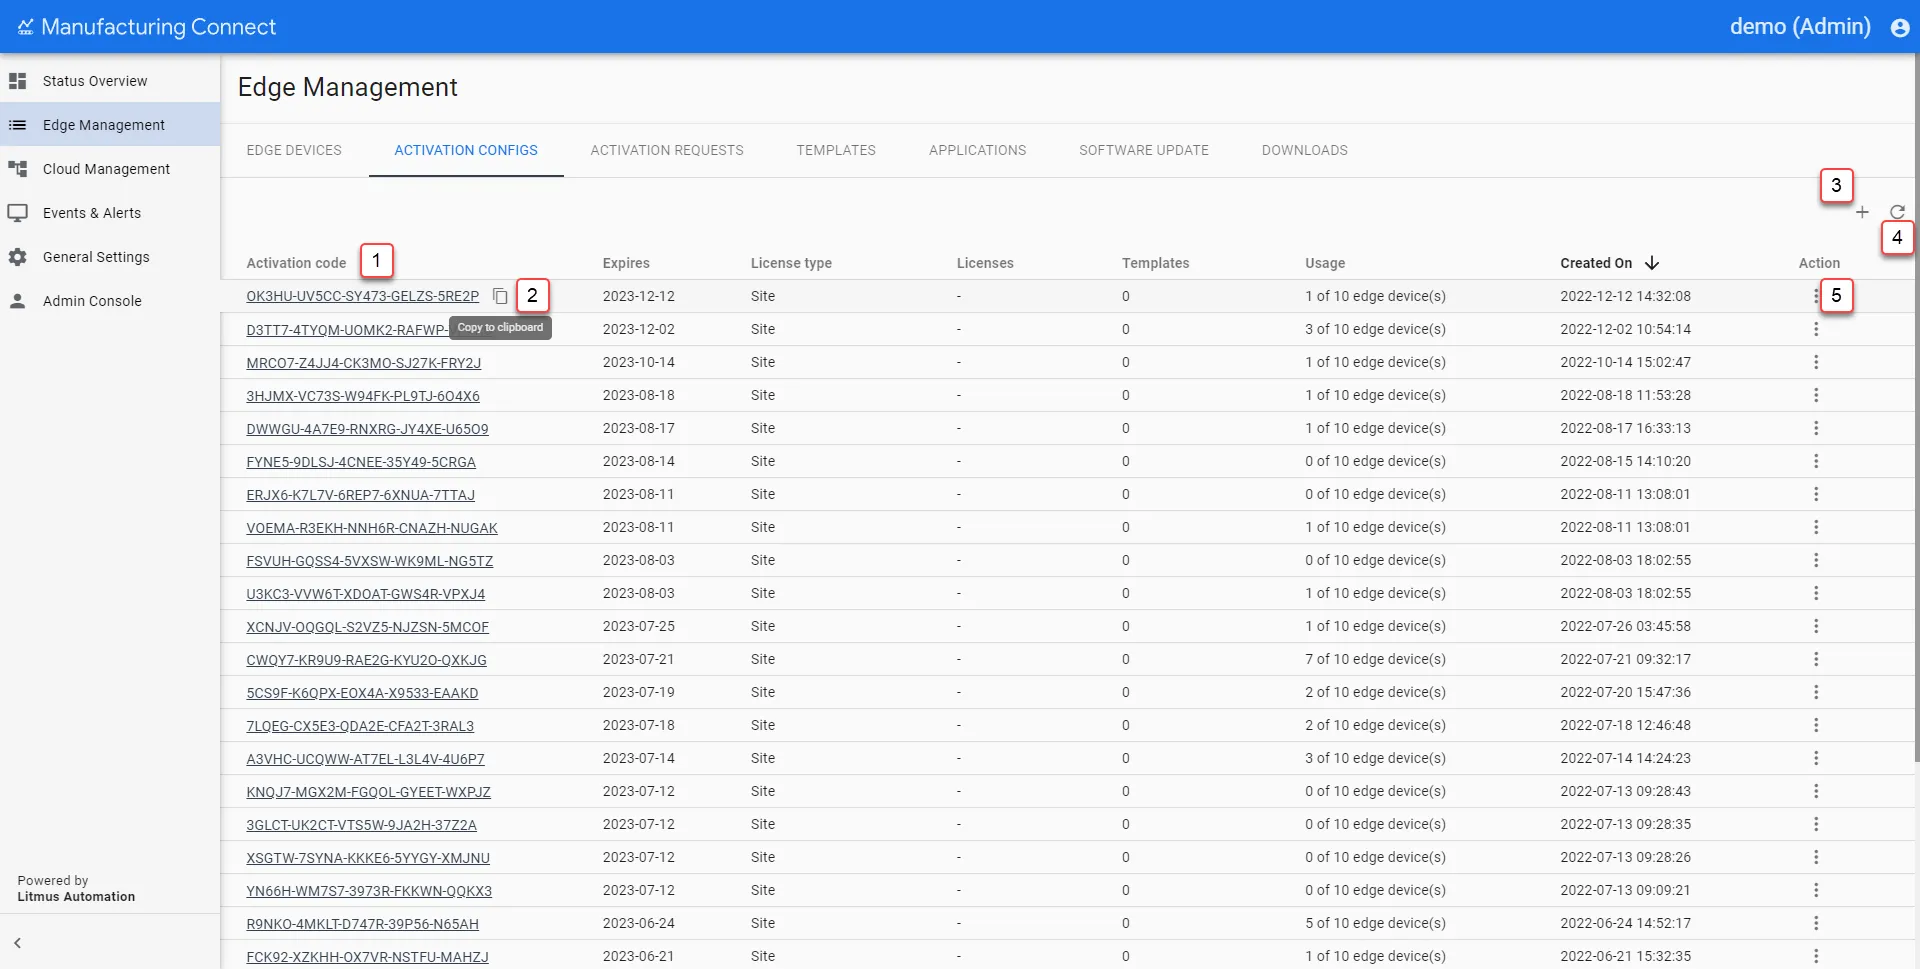
Task: Open action menu for row created 2022-07-21 09:32:17
Action: (1816, 659)
